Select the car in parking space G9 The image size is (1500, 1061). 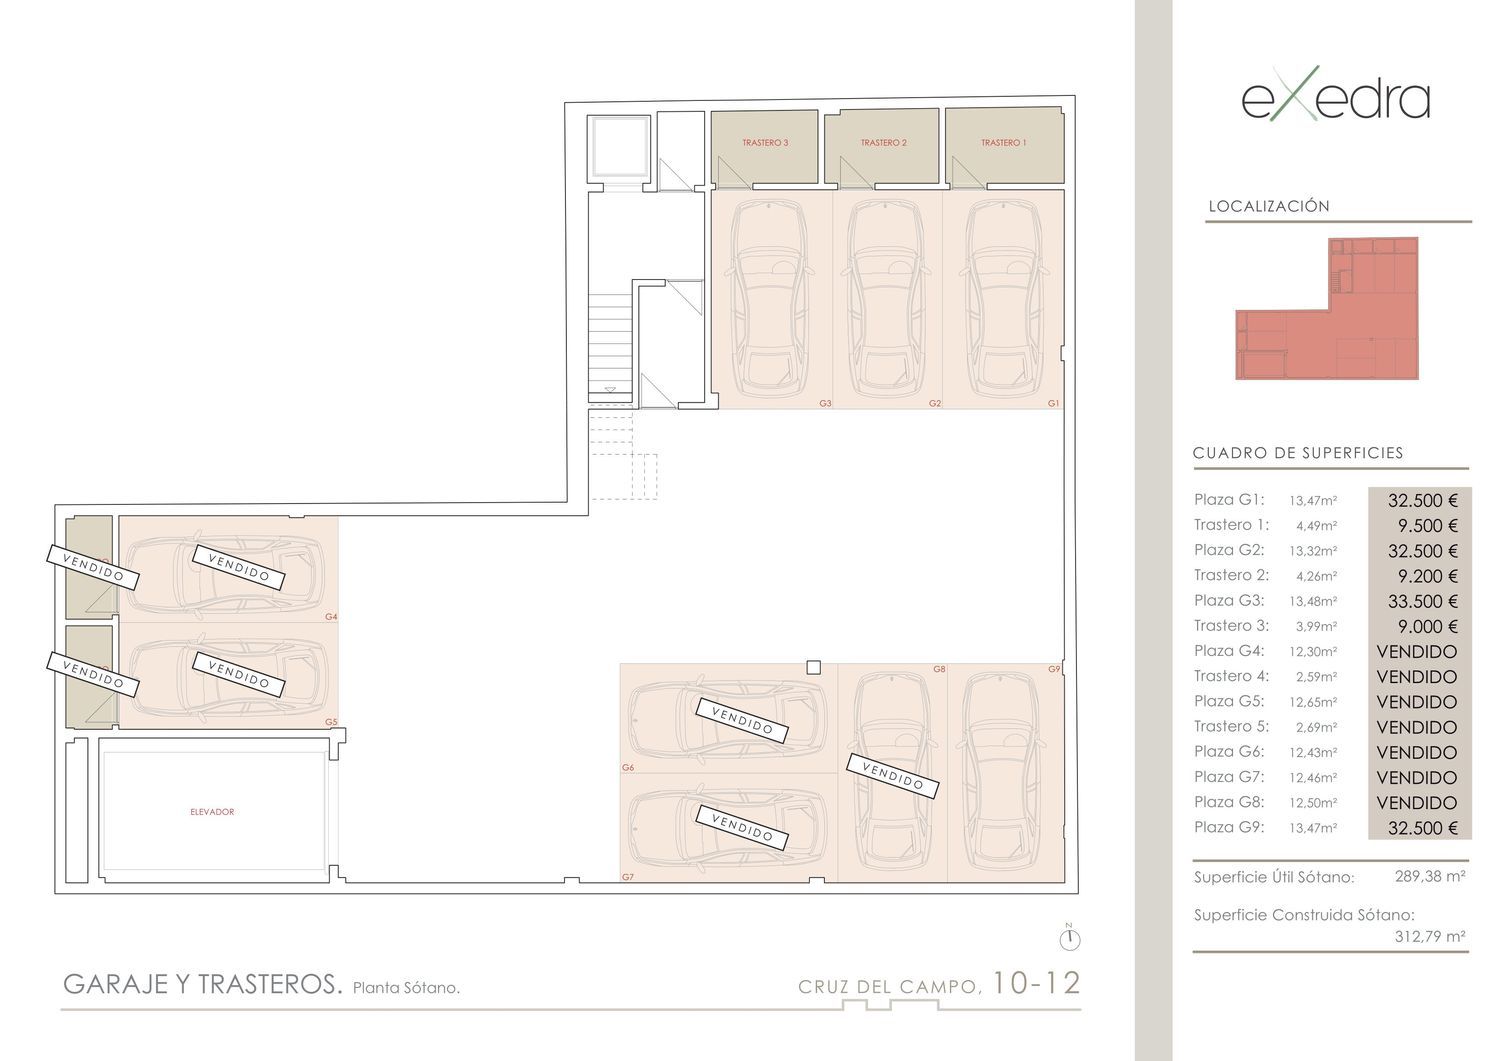pyautogui.click(x=1002, y=772)
